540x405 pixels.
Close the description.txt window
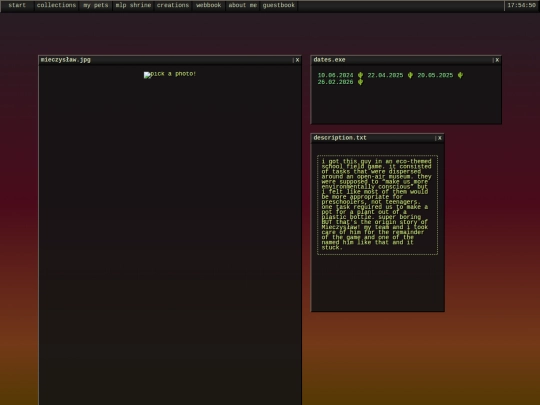[x=440, y=138]
